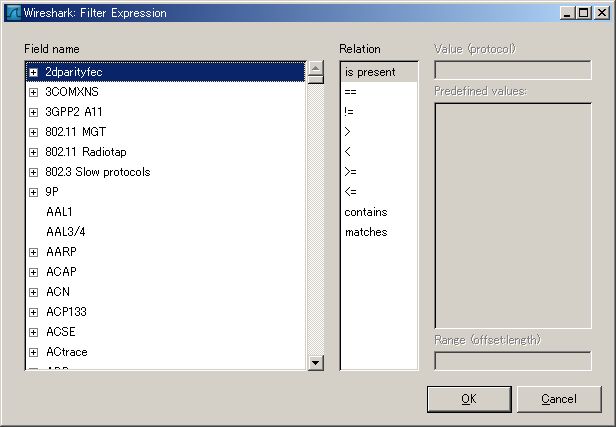Screen dimensions: 616x427
Task: Select the 9P field name
Action: click(52, 192)
